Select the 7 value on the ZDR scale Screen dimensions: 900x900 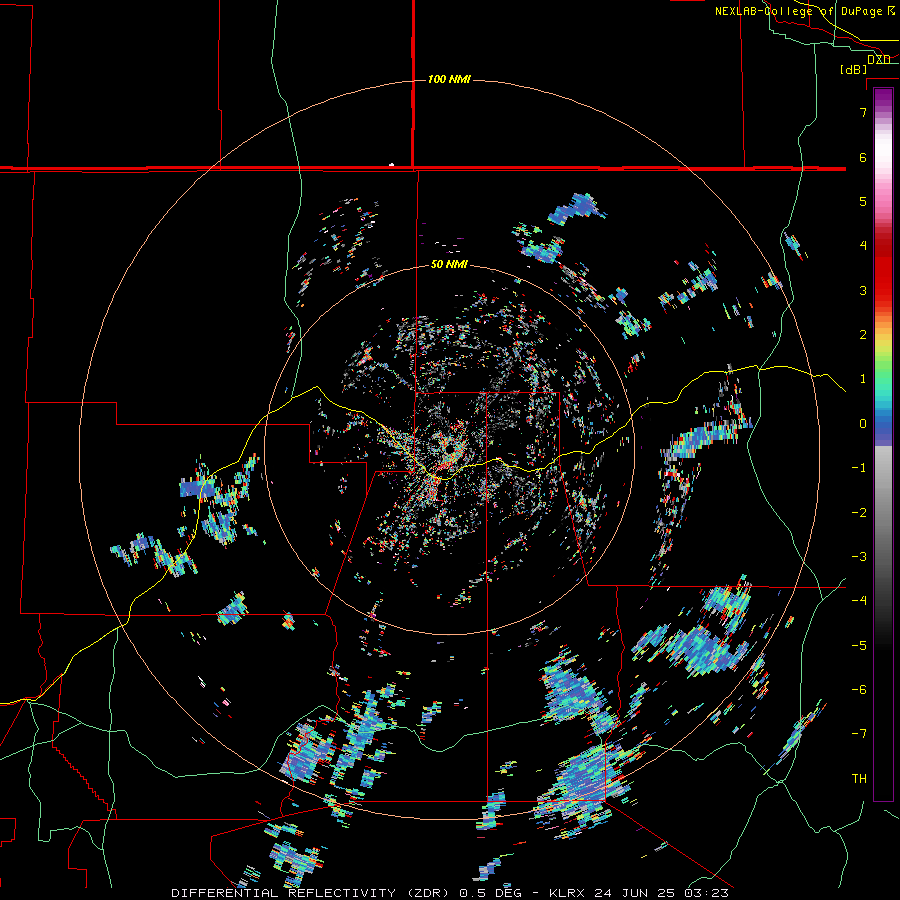[x=863, y=112]
